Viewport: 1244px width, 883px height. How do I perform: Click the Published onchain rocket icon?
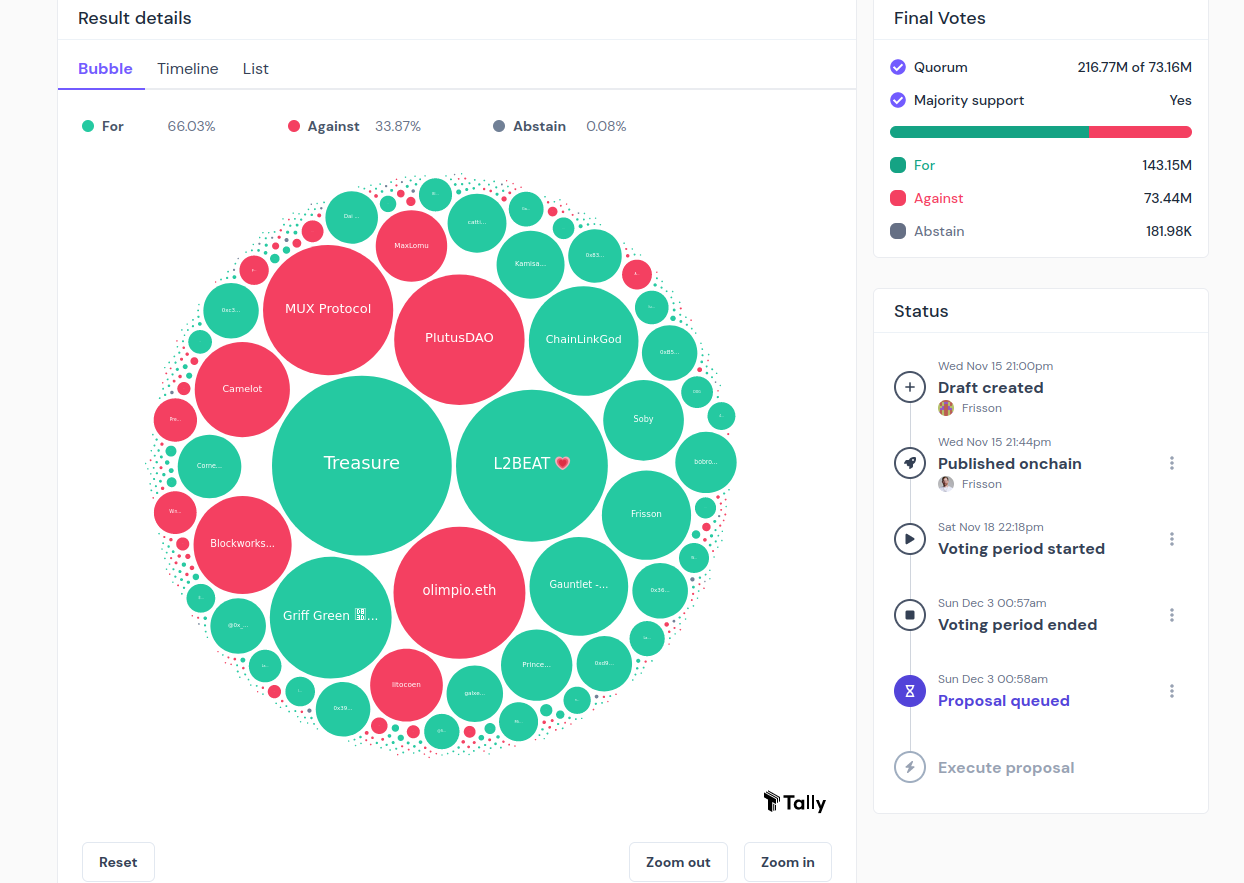pos(910,463)
